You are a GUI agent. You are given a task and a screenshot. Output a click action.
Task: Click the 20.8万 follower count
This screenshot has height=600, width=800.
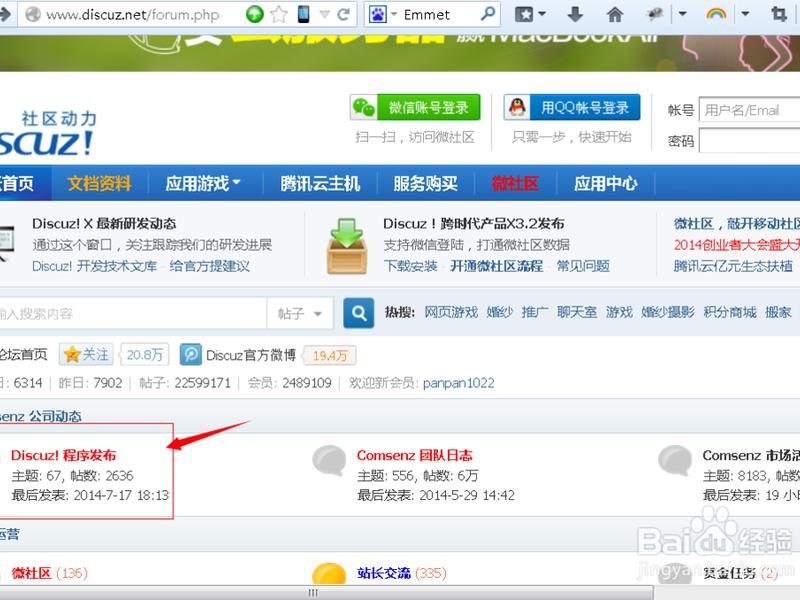click(x=144, y=355)
